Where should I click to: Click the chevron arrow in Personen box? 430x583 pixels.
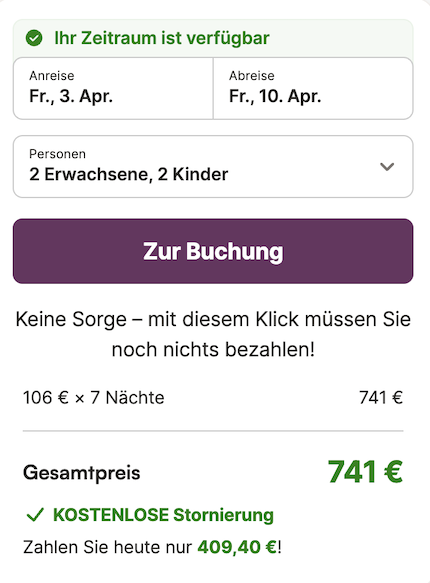(x=387, y=167)
